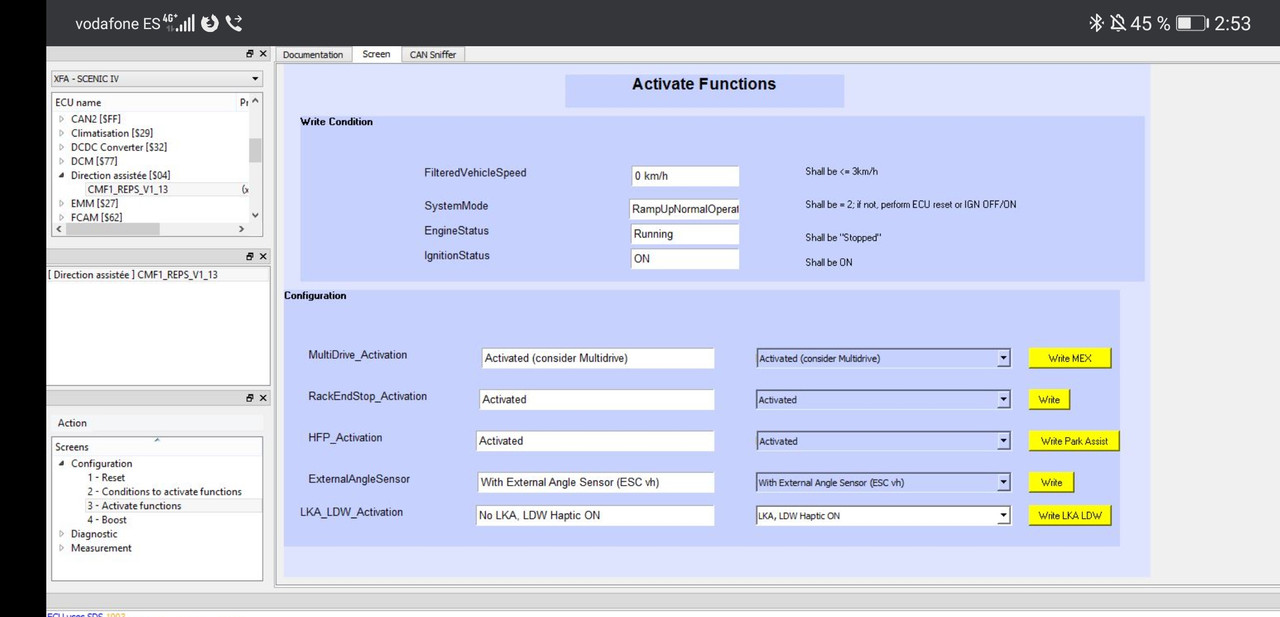This screenshot has height=617, width=1280.
Task: Close the middle CMF1_REPS panel
Action: [x=263, y=256]
